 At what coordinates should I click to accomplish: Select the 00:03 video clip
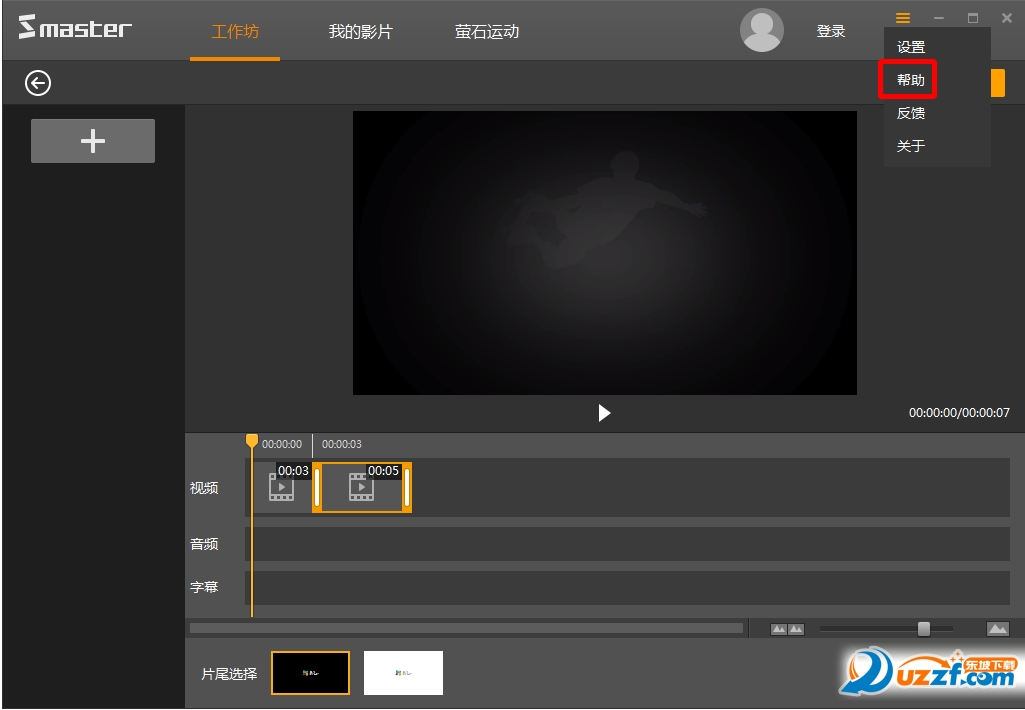[x=282, y=487]
